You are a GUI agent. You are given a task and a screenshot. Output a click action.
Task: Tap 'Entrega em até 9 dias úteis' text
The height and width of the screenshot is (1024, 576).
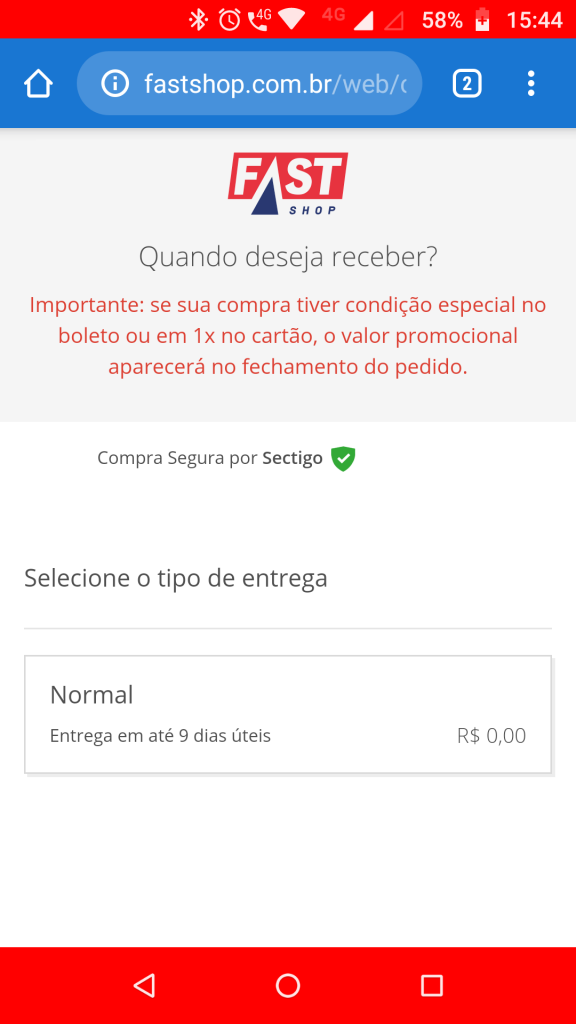[x=160, y=736]
